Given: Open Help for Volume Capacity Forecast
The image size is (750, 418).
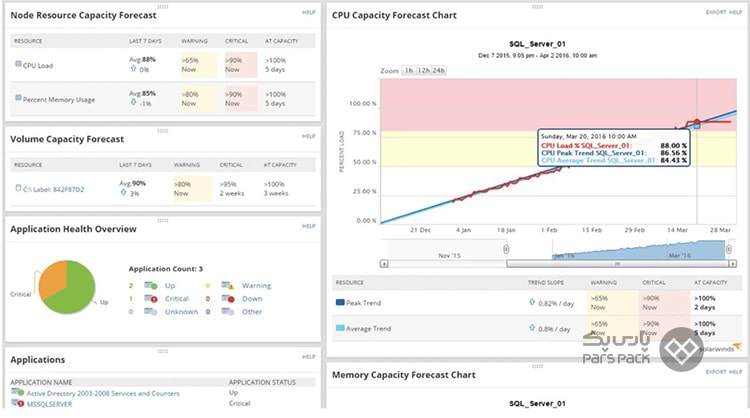Looking at the screenshot, I should click(309, 136).
